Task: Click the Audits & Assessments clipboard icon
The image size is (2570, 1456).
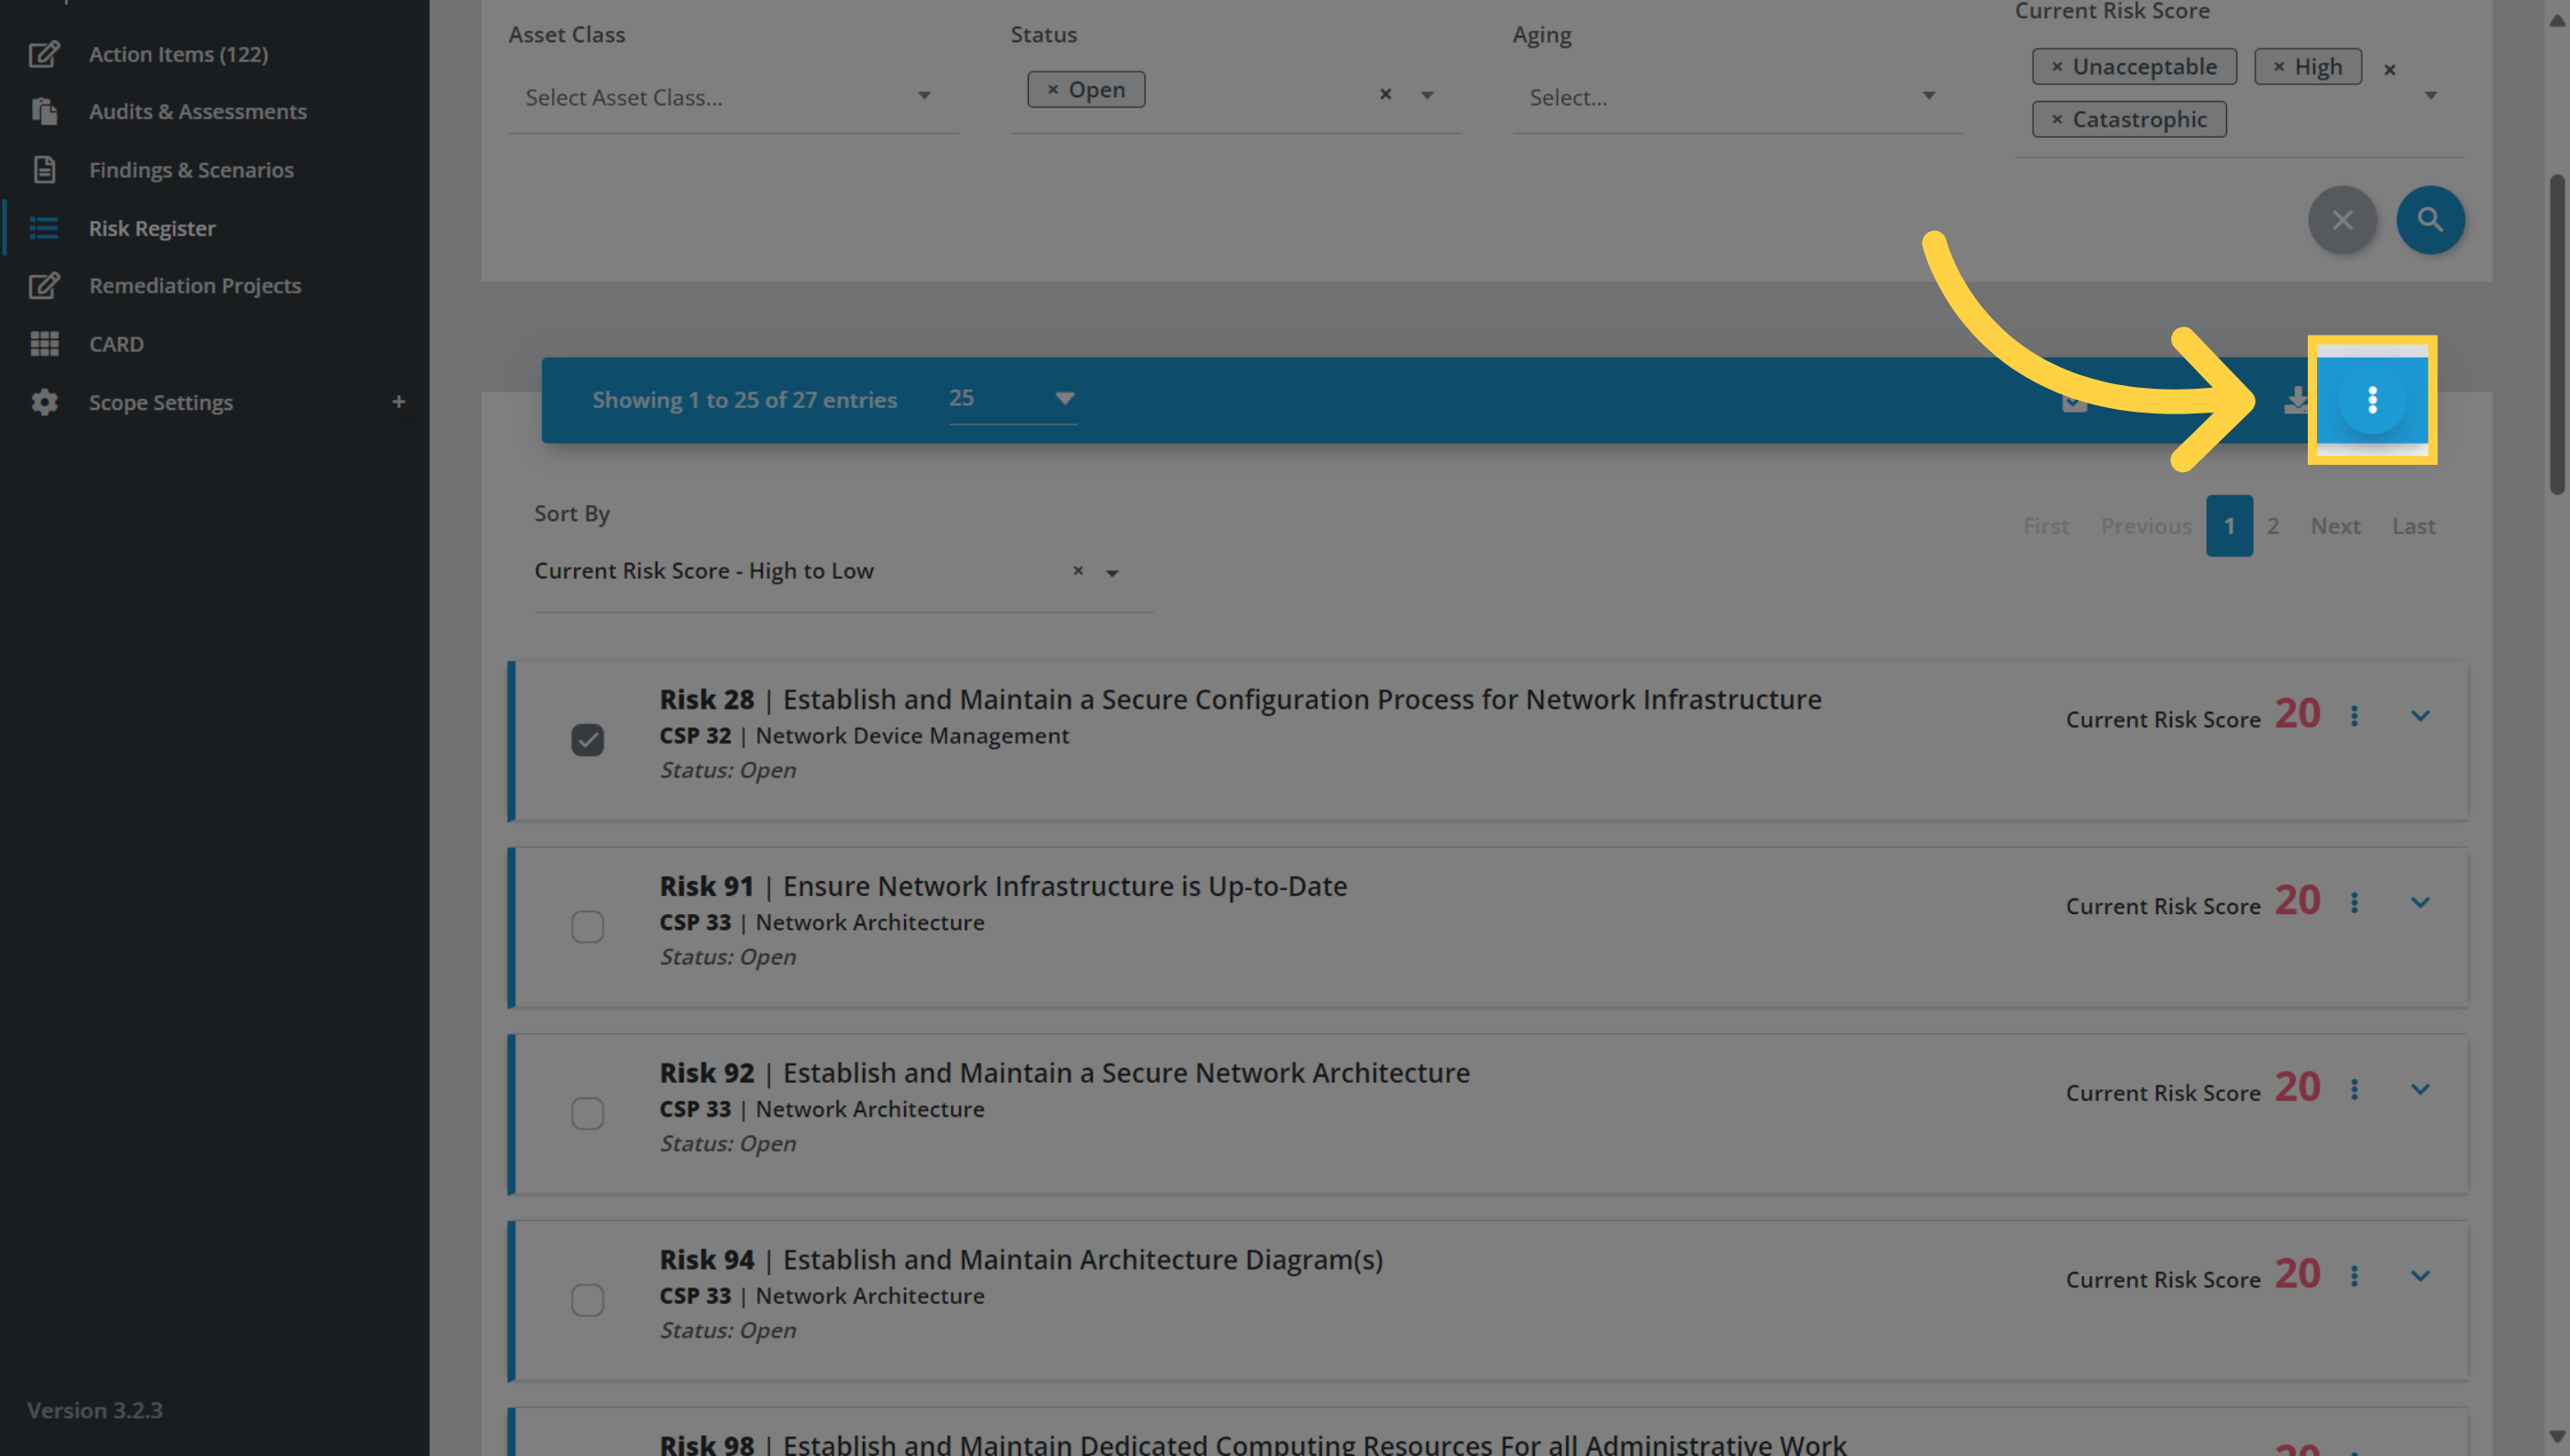Action: point(44,111)
